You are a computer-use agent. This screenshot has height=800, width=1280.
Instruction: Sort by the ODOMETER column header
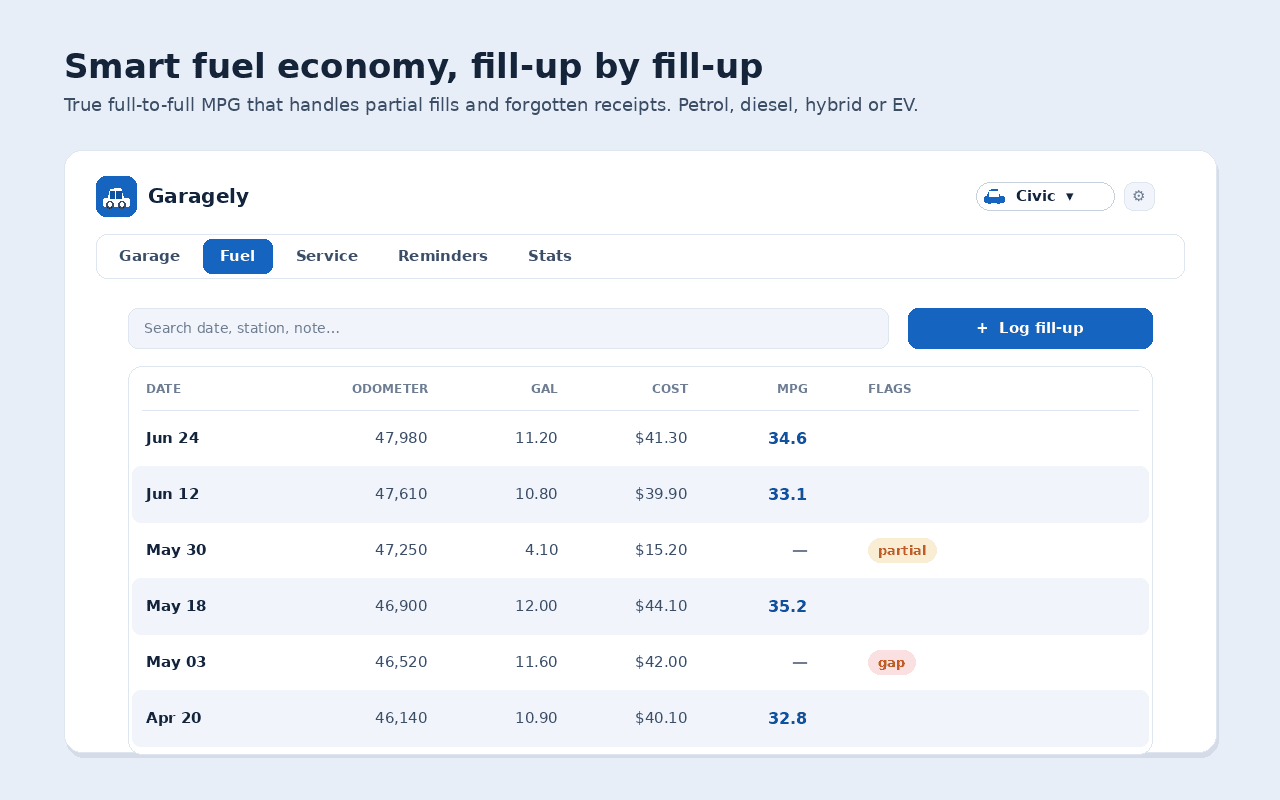tap(390, 389)
